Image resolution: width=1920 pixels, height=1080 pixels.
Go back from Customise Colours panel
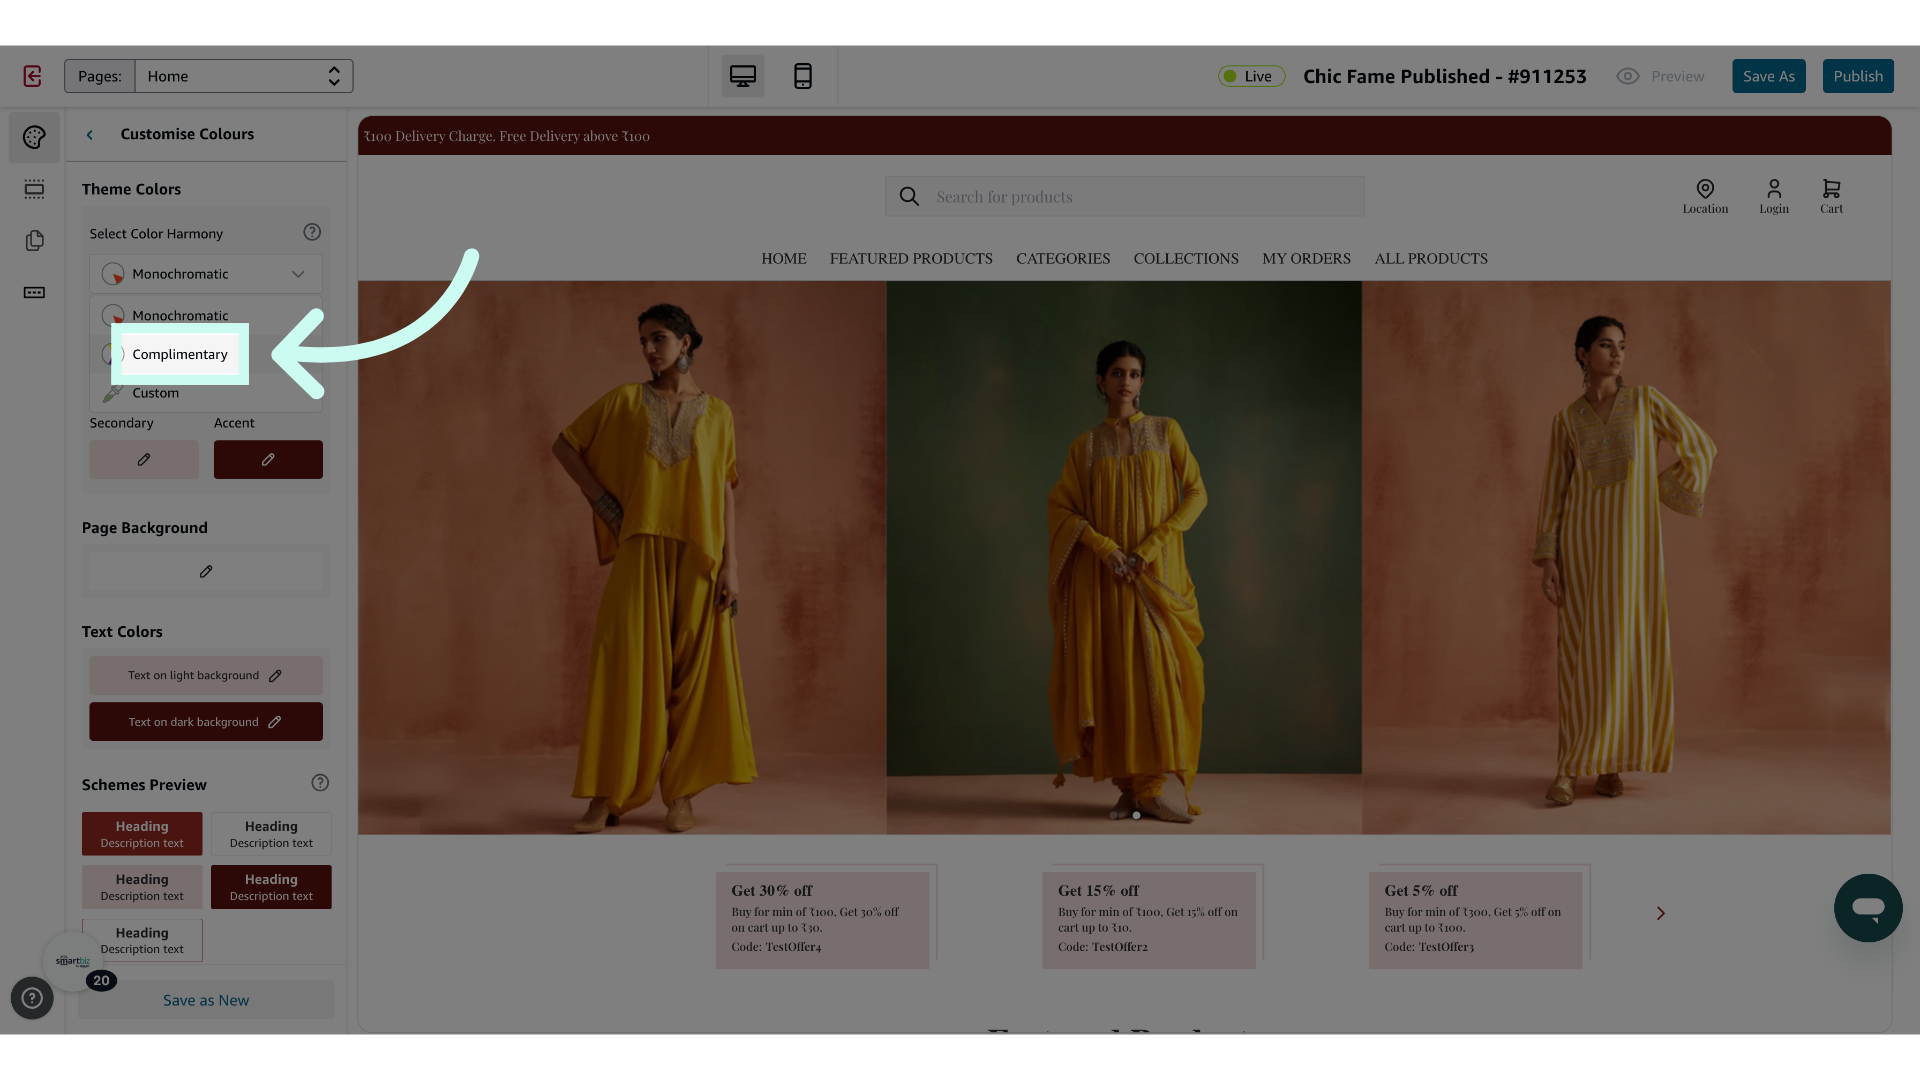click(90, 135)
